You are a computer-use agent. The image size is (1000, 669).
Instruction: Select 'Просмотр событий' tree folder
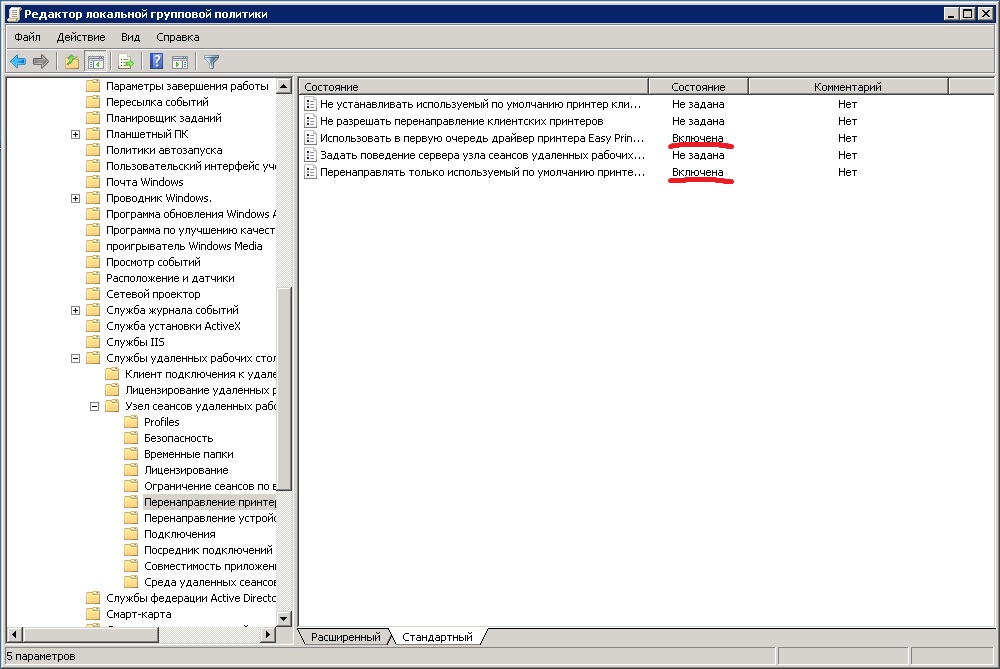pyautogui.click(x=153, y=262)
